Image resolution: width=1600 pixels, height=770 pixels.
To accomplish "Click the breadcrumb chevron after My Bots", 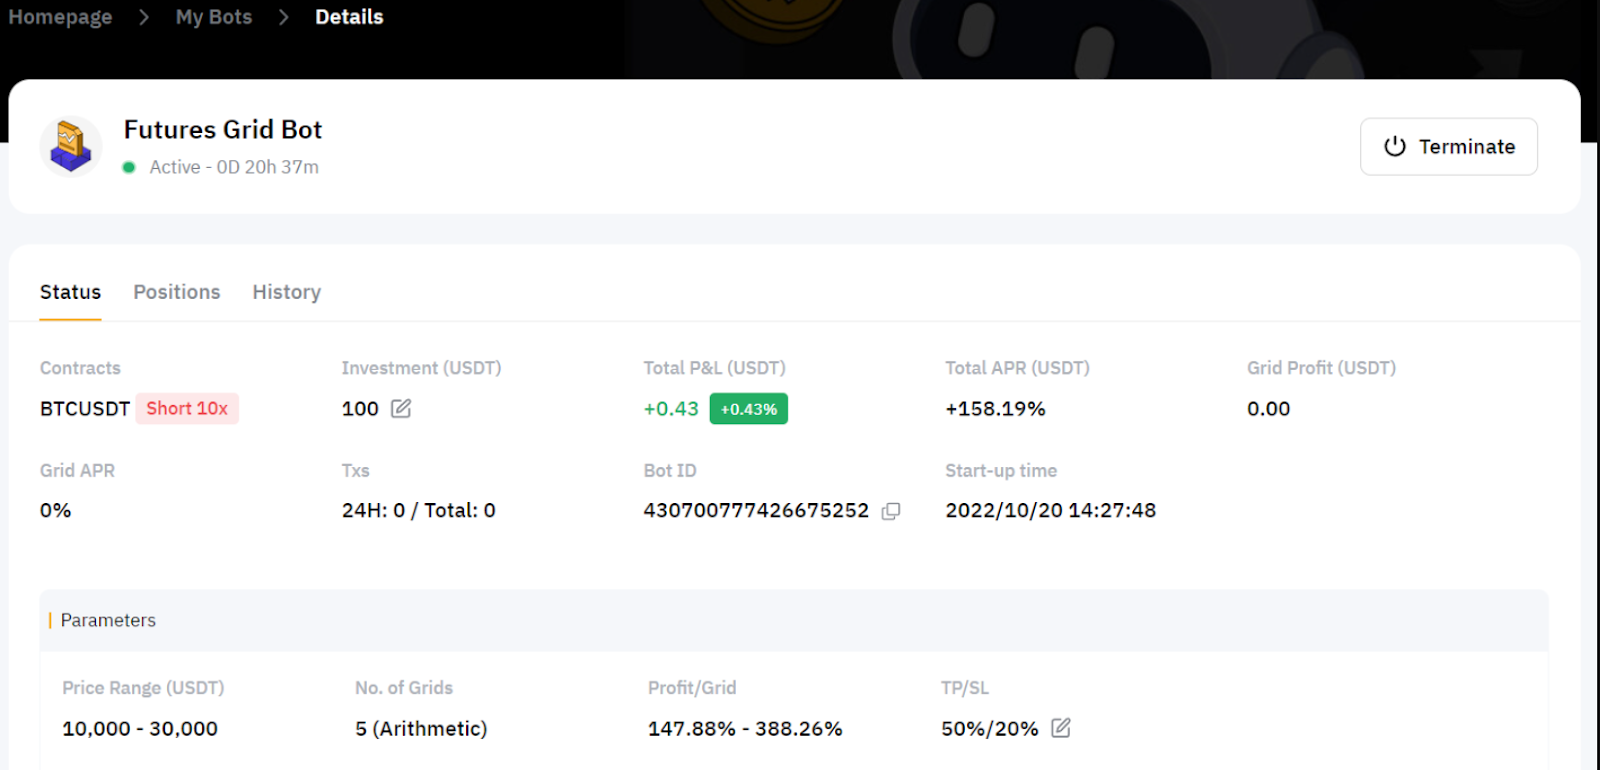I will 284,17.
